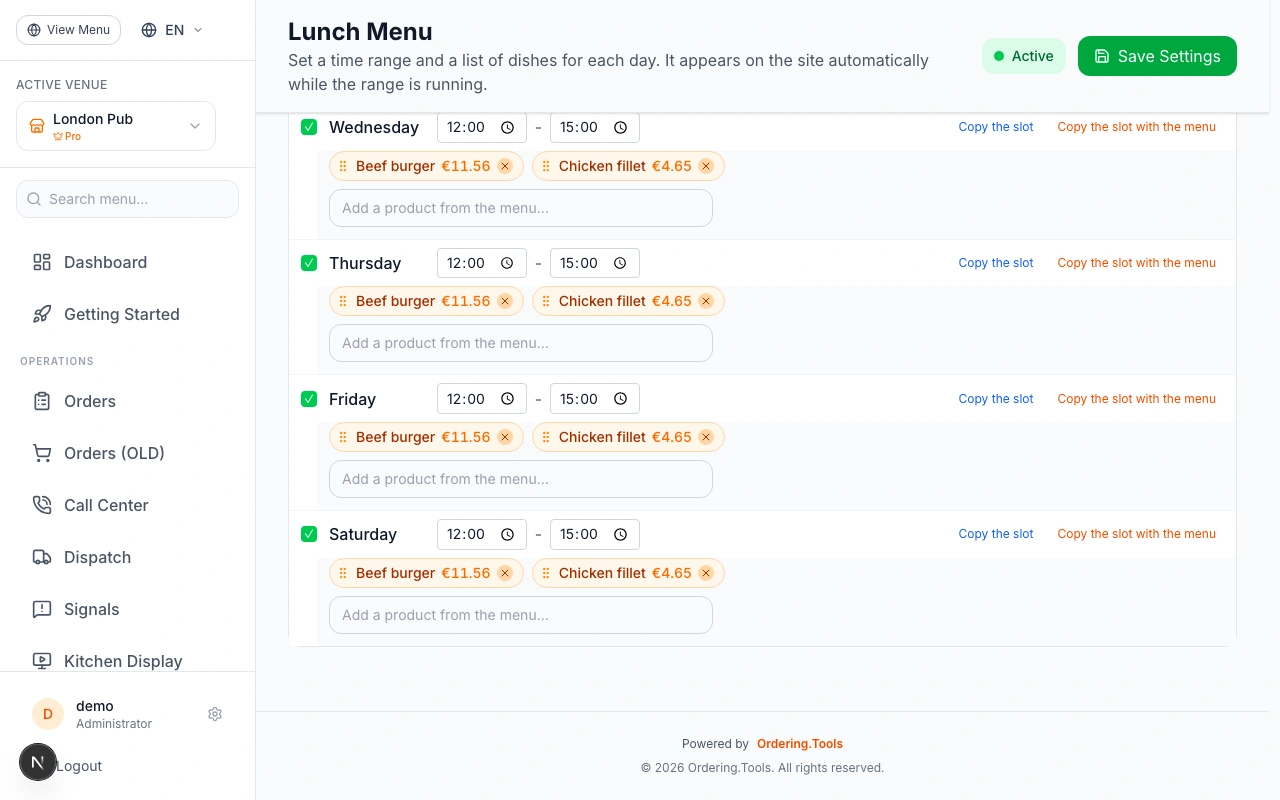Copy the slot for Friday

[996, 399]
